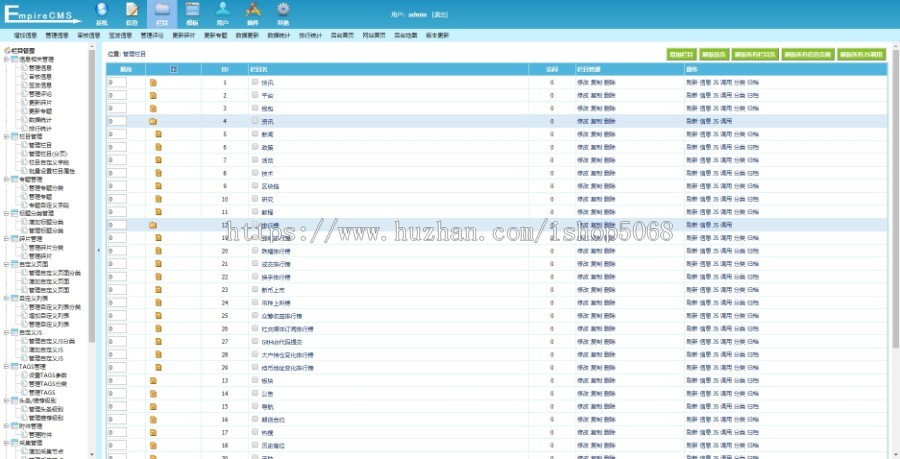900x459 pixels.
Task: Click the EmpireCMS logo
Action: [x=43, y=14]
